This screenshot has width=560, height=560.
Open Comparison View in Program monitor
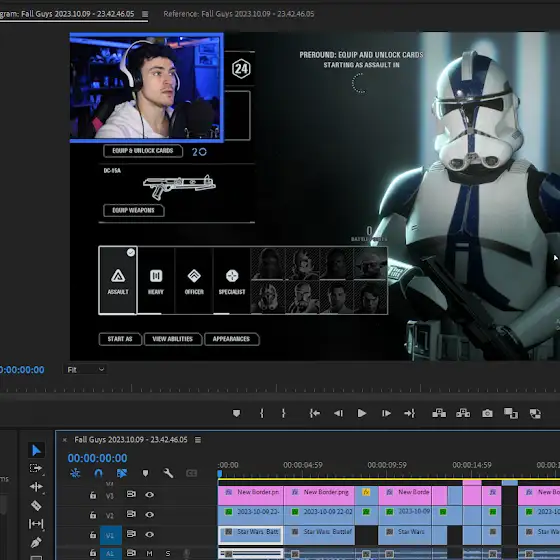(511, 413)
